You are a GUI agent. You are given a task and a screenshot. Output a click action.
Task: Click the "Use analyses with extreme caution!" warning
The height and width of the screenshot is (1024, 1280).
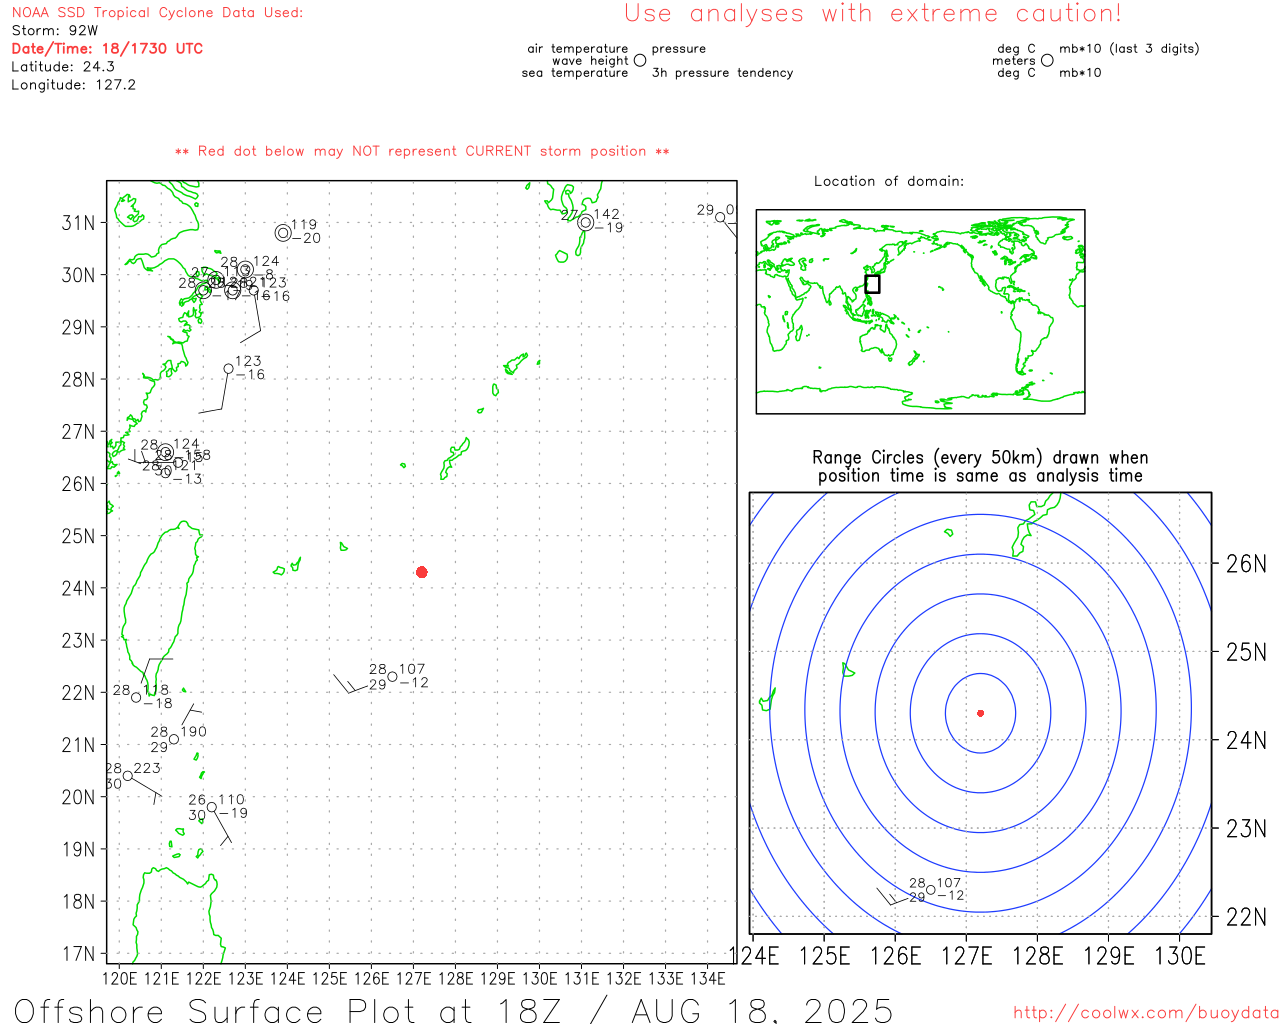tap(873, 14)
